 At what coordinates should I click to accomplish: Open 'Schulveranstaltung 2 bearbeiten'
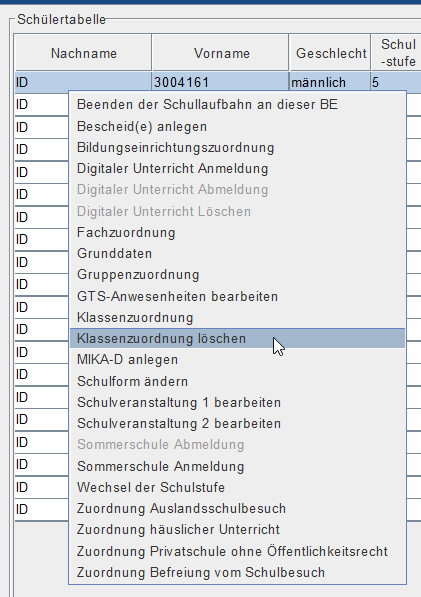point(237,423)
